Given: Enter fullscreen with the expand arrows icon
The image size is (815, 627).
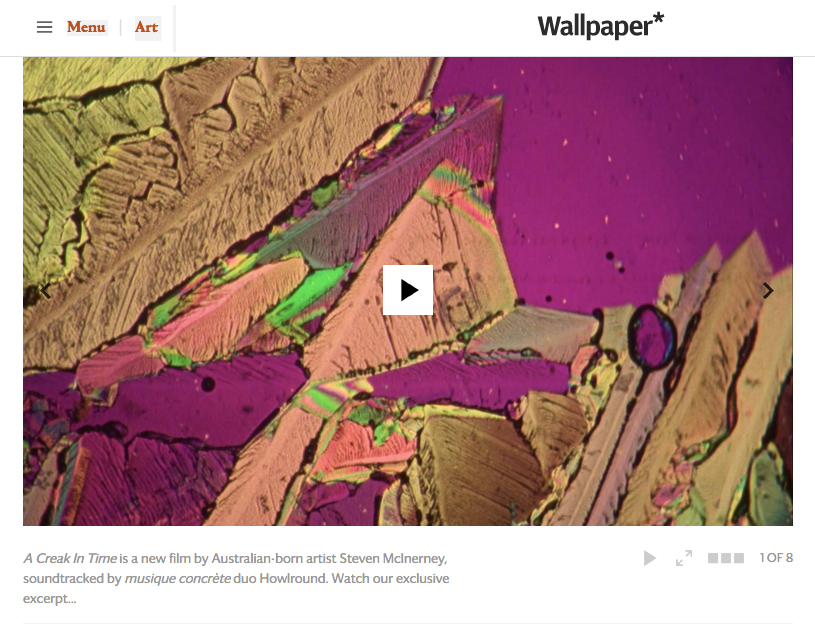Looking at the screenshot, I should (x=684, y=558).
